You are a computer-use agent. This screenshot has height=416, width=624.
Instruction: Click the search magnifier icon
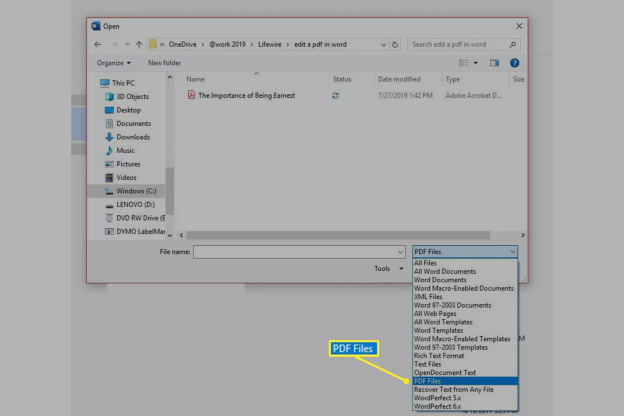pos(513,45)
